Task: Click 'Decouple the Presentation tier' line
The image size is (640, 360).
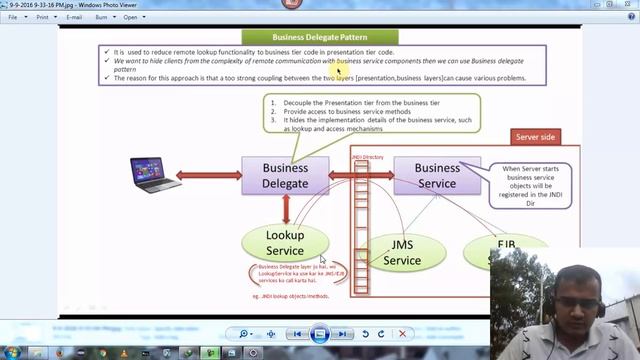Action: click(362, 103)
